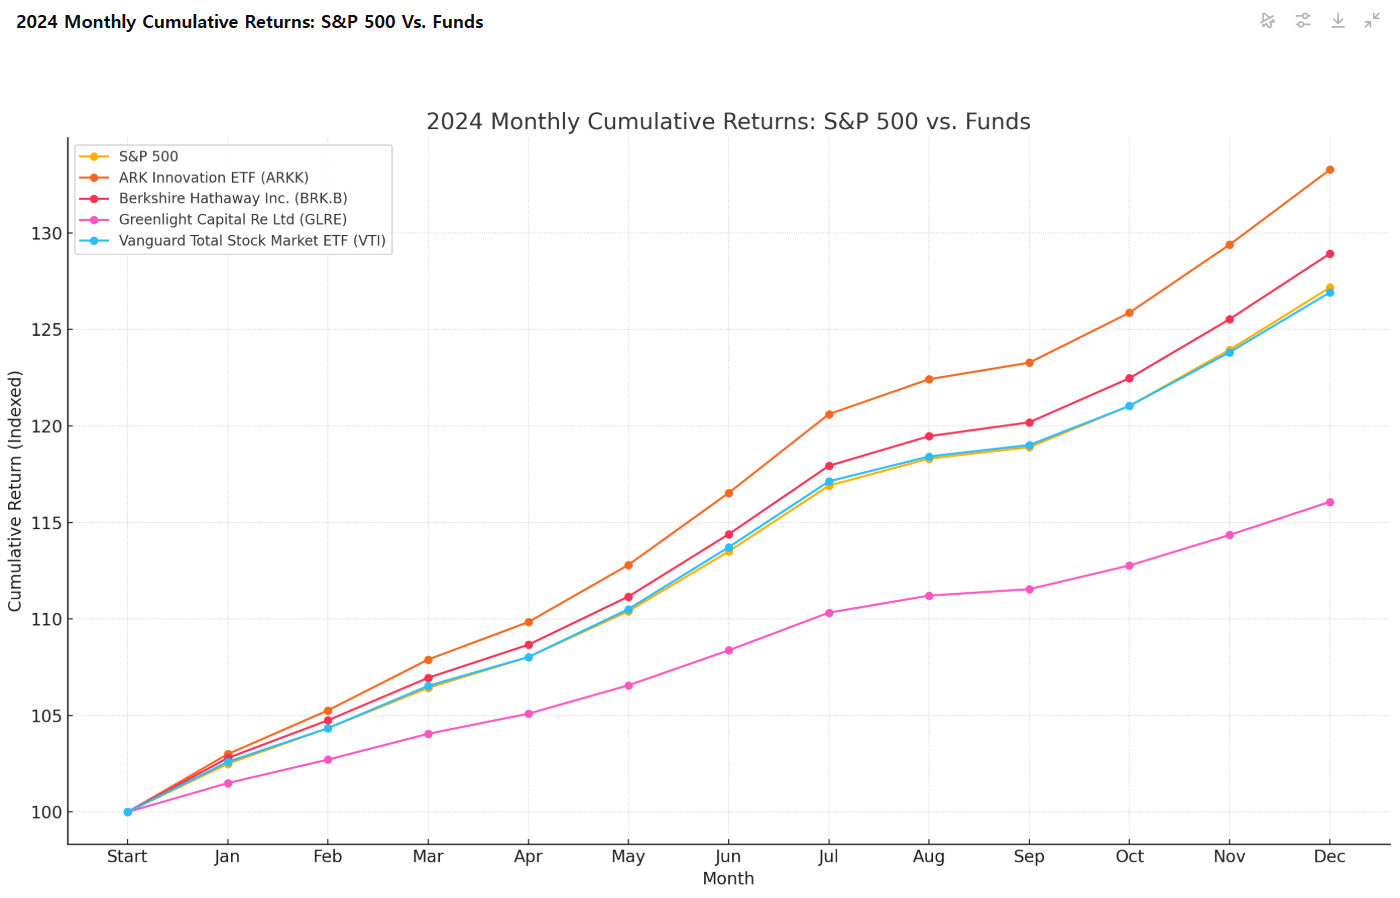The image size is (1400, 898).
Task: Click the 'Oct' x-axis label
Action: pyautogui.click(x=1129, y=856)
